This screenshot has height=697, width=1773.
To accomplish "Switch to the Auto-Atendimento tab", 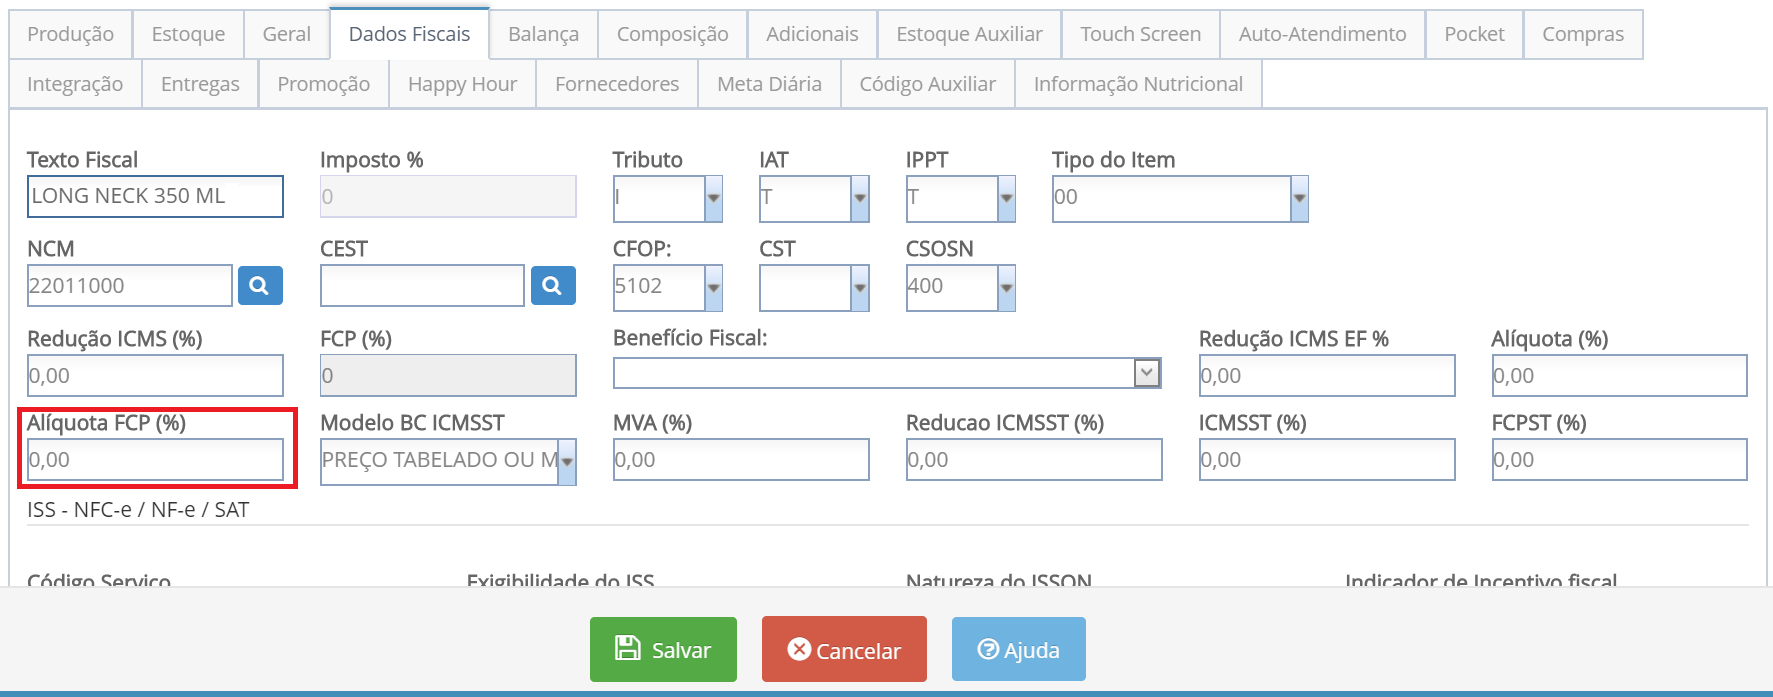I will [1323, 34].
